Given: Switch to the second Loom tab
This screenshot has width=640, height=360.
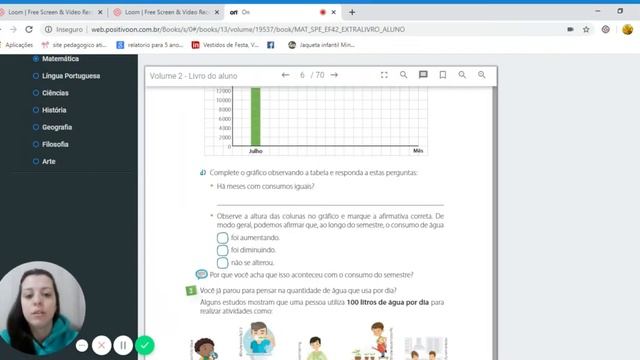Looking at the screenshot, I should click(x=167, y=12).
